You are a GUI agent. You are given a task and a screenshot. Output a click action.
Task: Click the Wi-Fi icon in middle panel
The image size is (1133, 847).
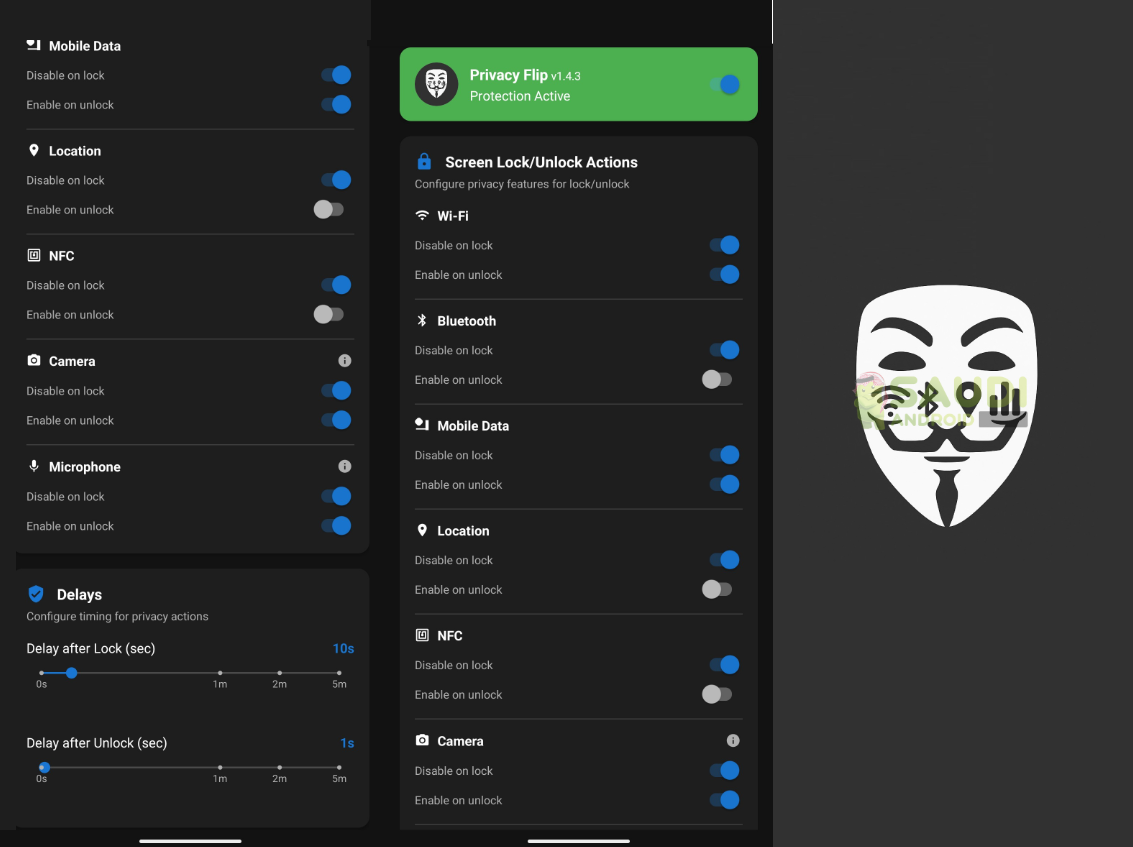pos(422,215)
